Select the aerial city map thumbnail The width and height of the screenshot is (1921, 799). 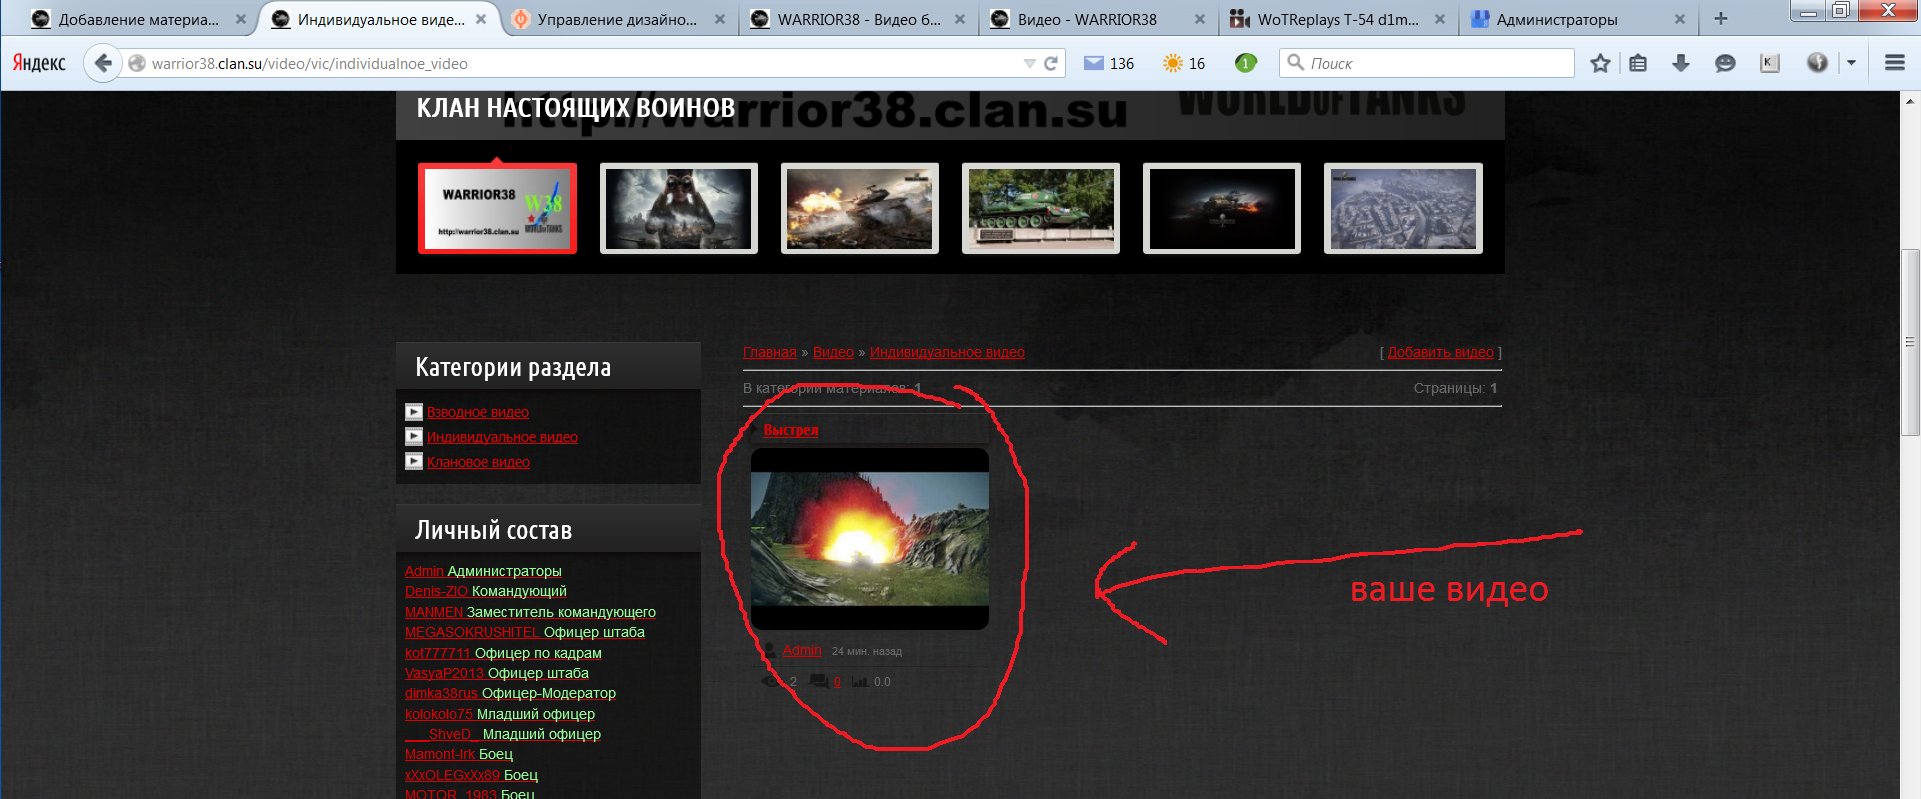1403,208
